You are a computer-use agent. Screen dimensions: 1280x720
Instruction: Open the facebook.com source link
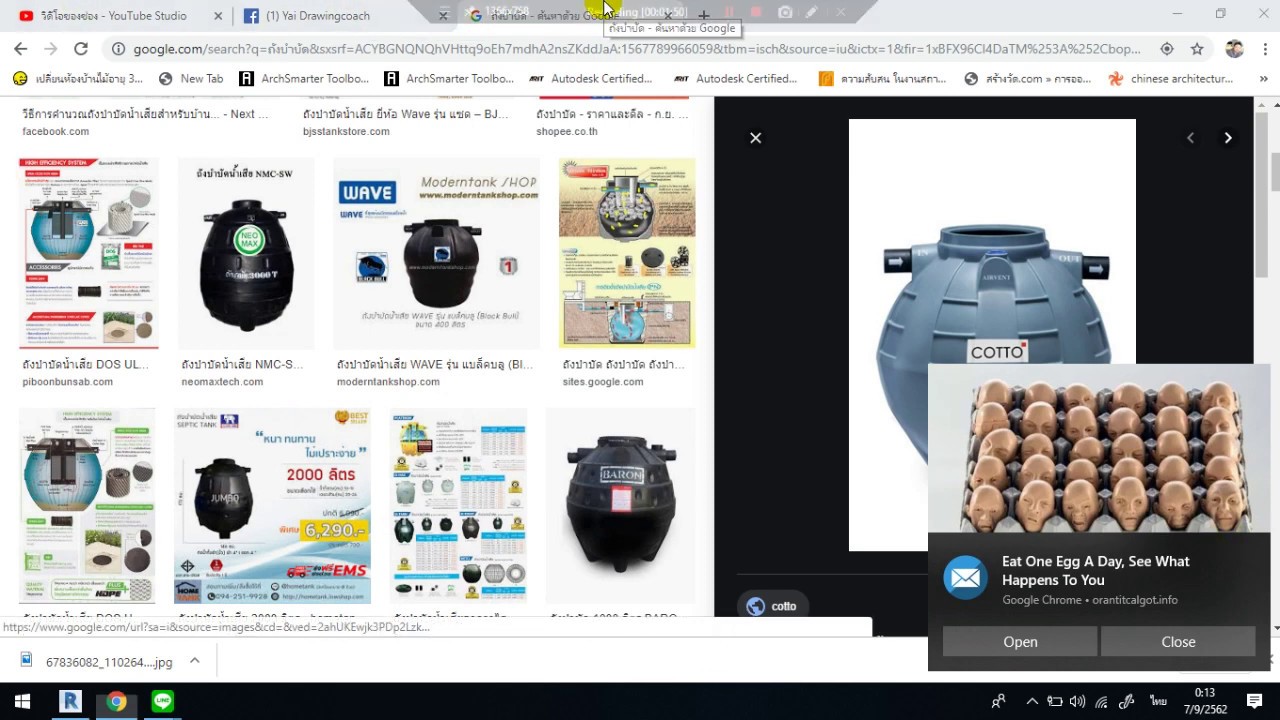click(56, 131)
